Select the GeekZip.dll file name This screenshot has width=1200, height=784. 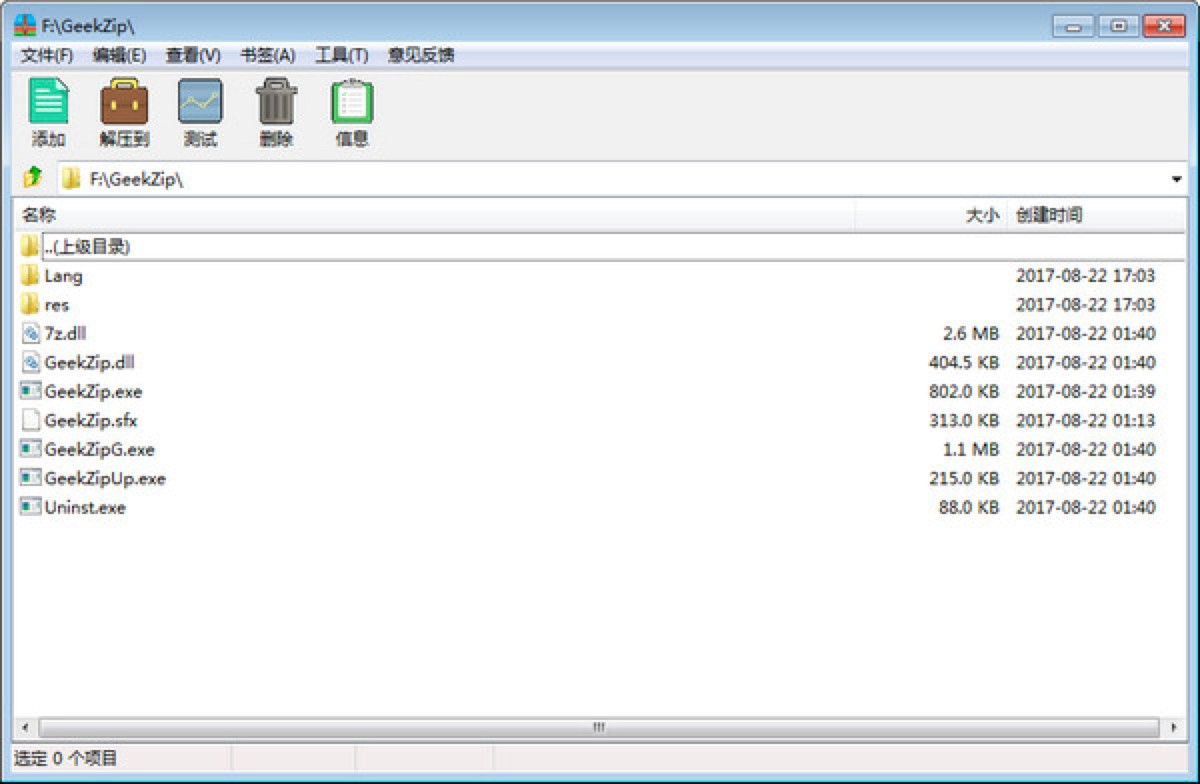(90, 362)
